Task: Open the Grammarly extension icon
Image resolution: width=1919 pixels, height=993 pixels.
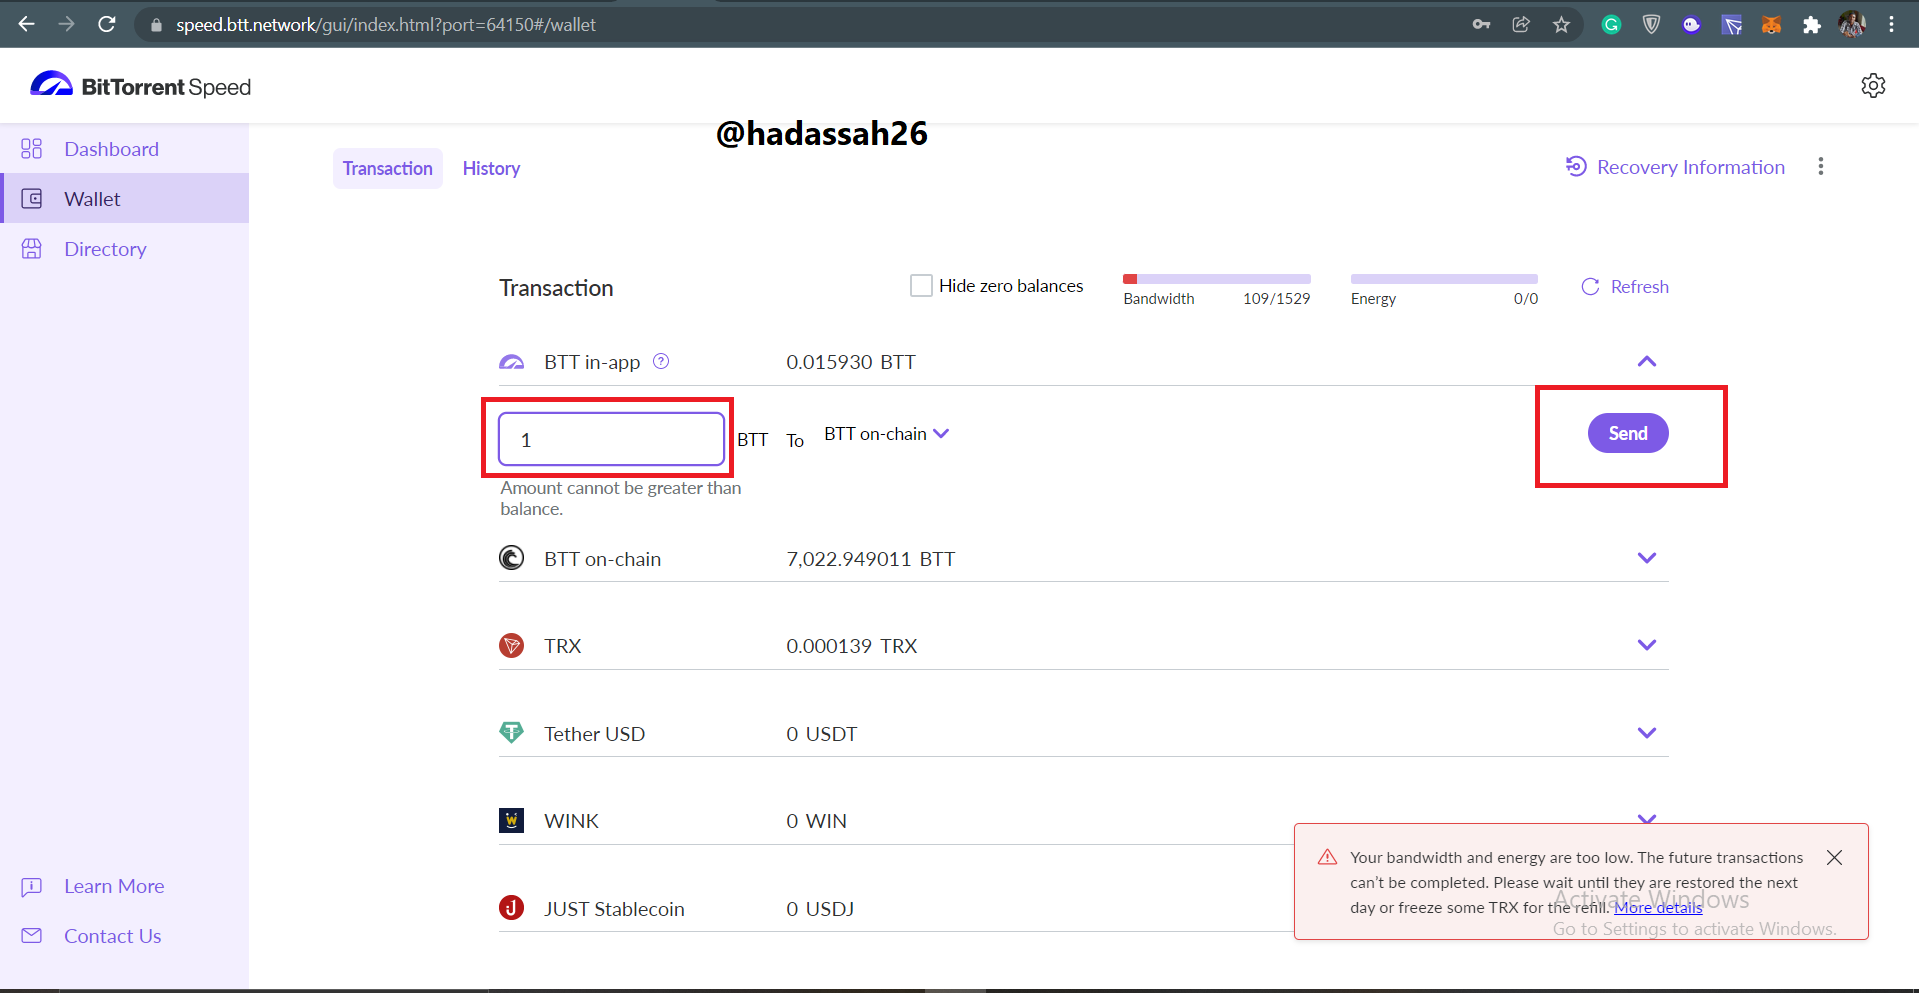Action: click(1611, 24)
